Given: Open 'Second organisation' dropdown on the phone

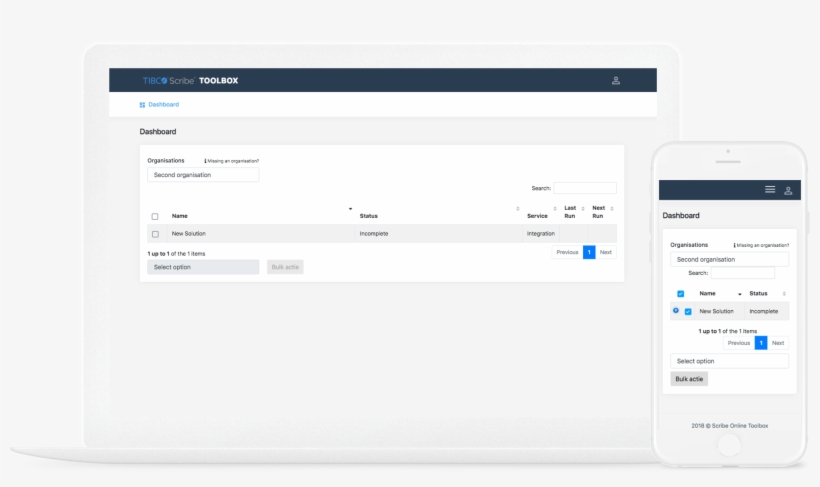Looking at the screenshot, I should [729, 259].
